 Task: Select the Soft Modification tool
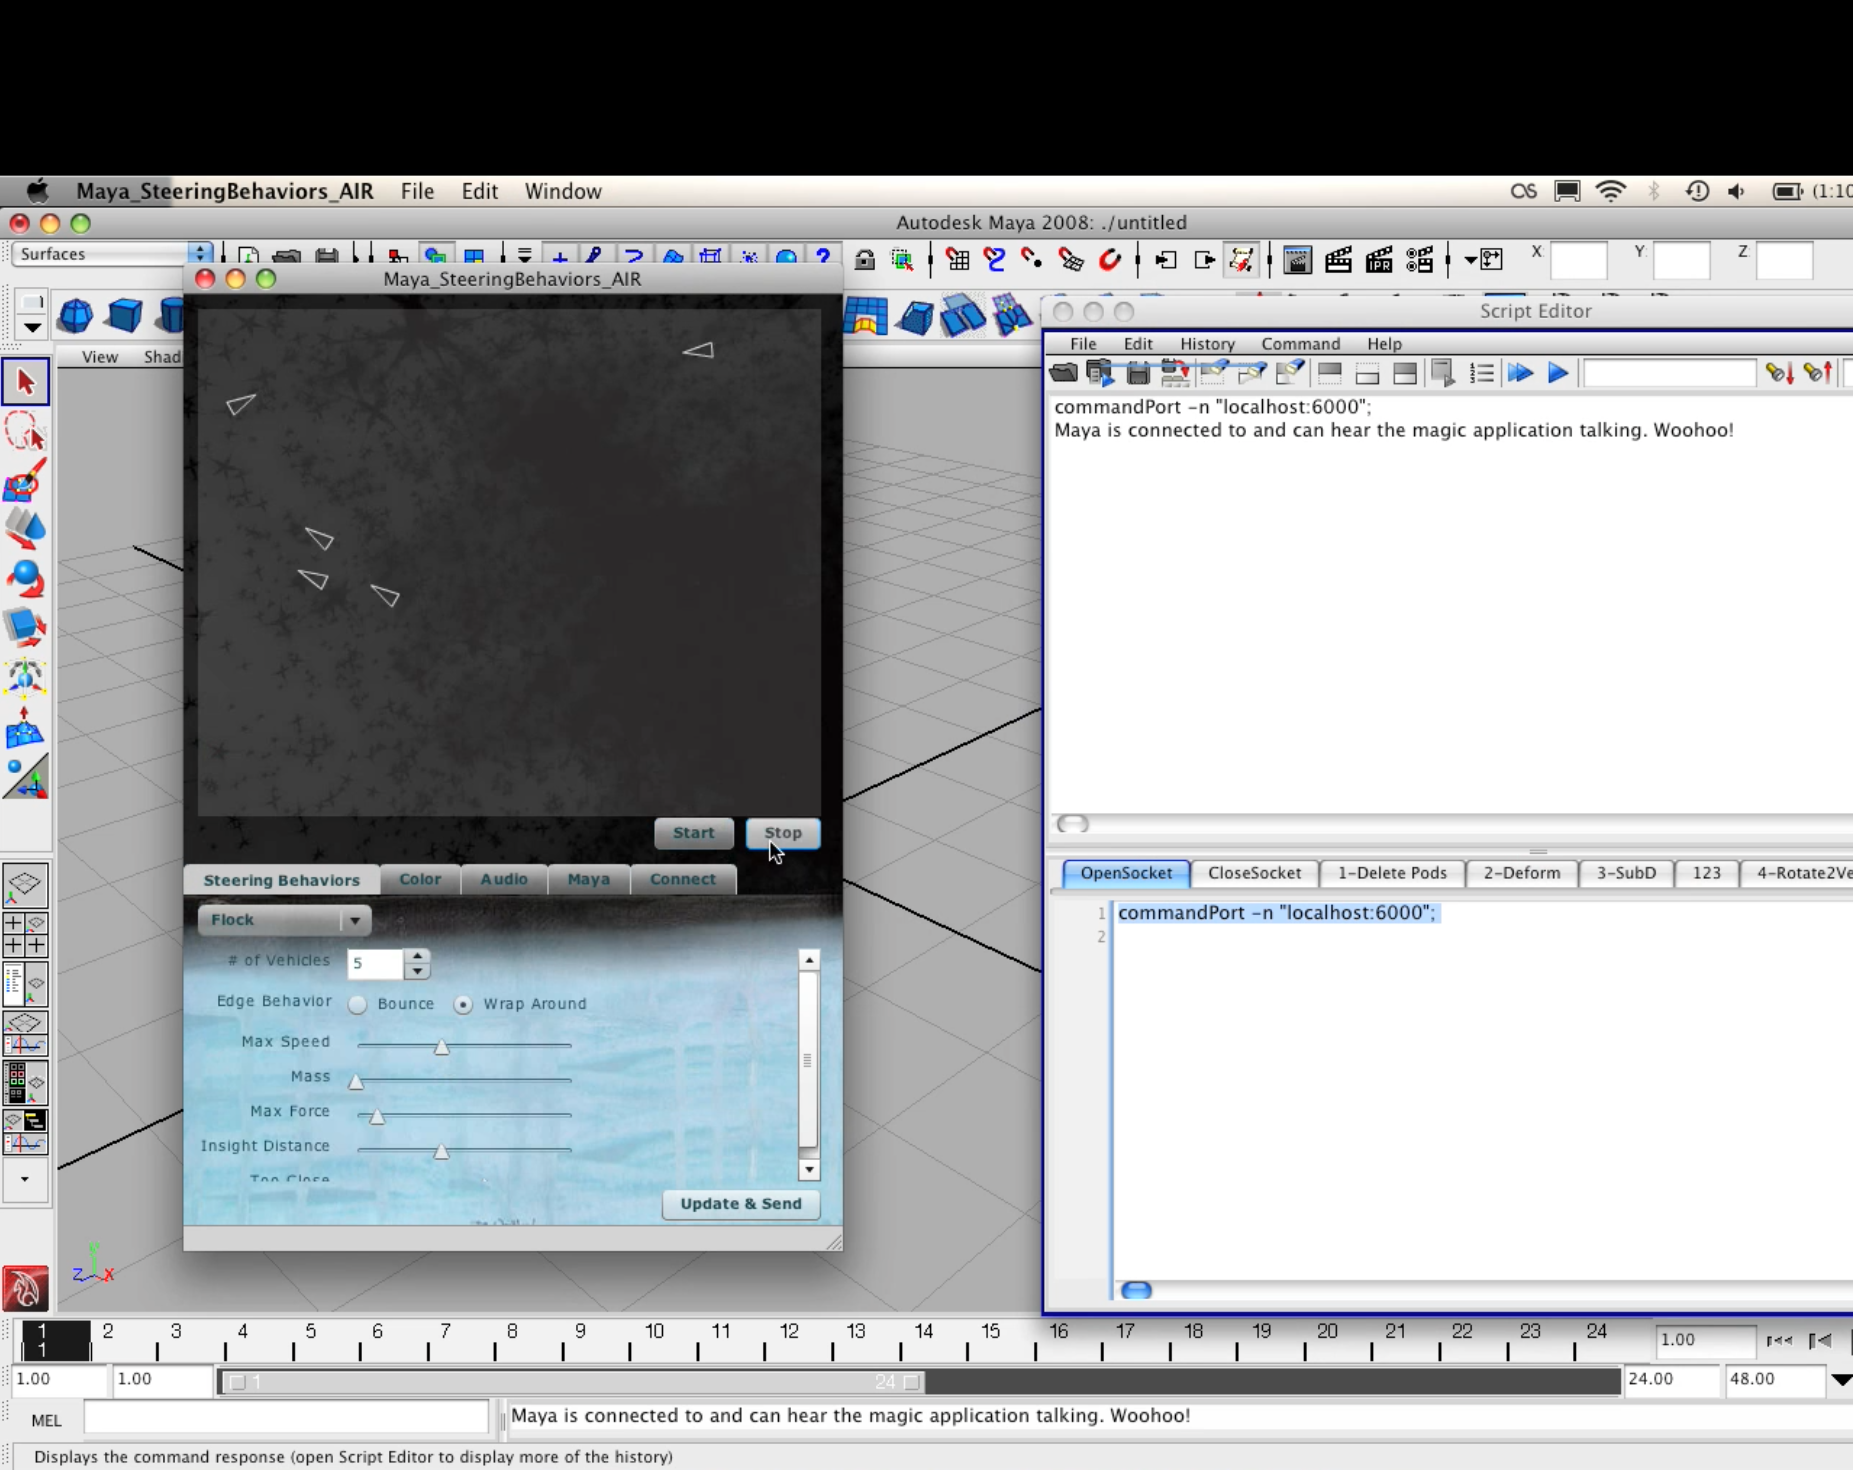pyautogui.click(x=25, y=729)
